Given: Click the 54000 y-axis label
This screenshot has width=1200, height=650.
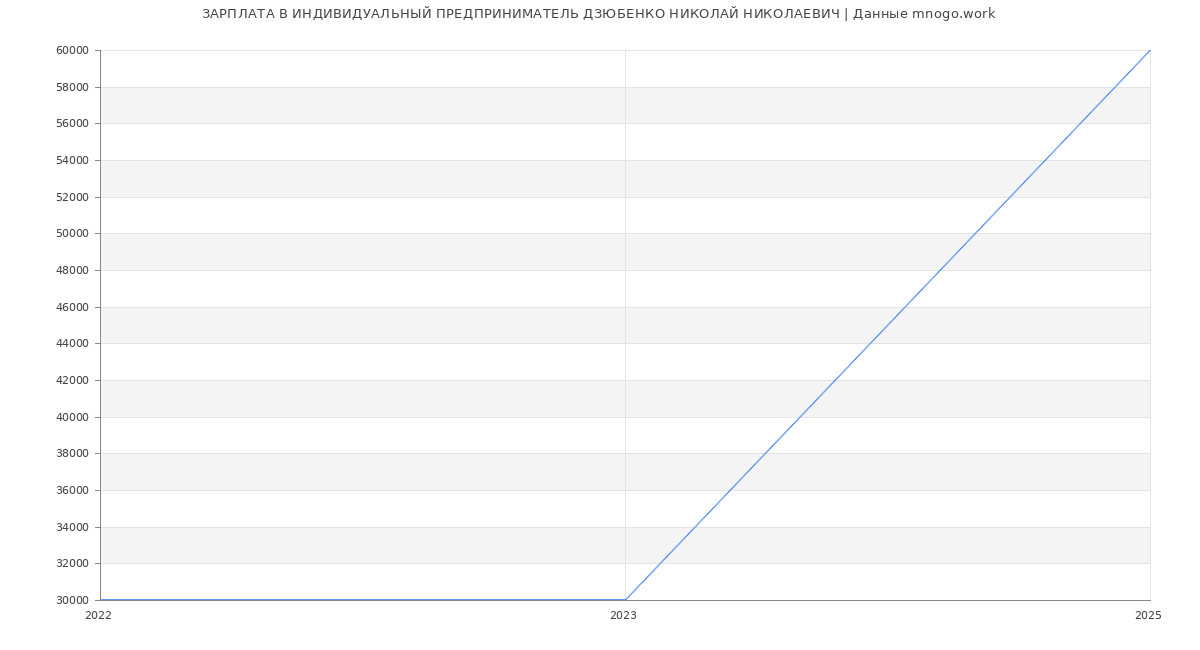Looking at the screenshot, I should coord(72,161).
